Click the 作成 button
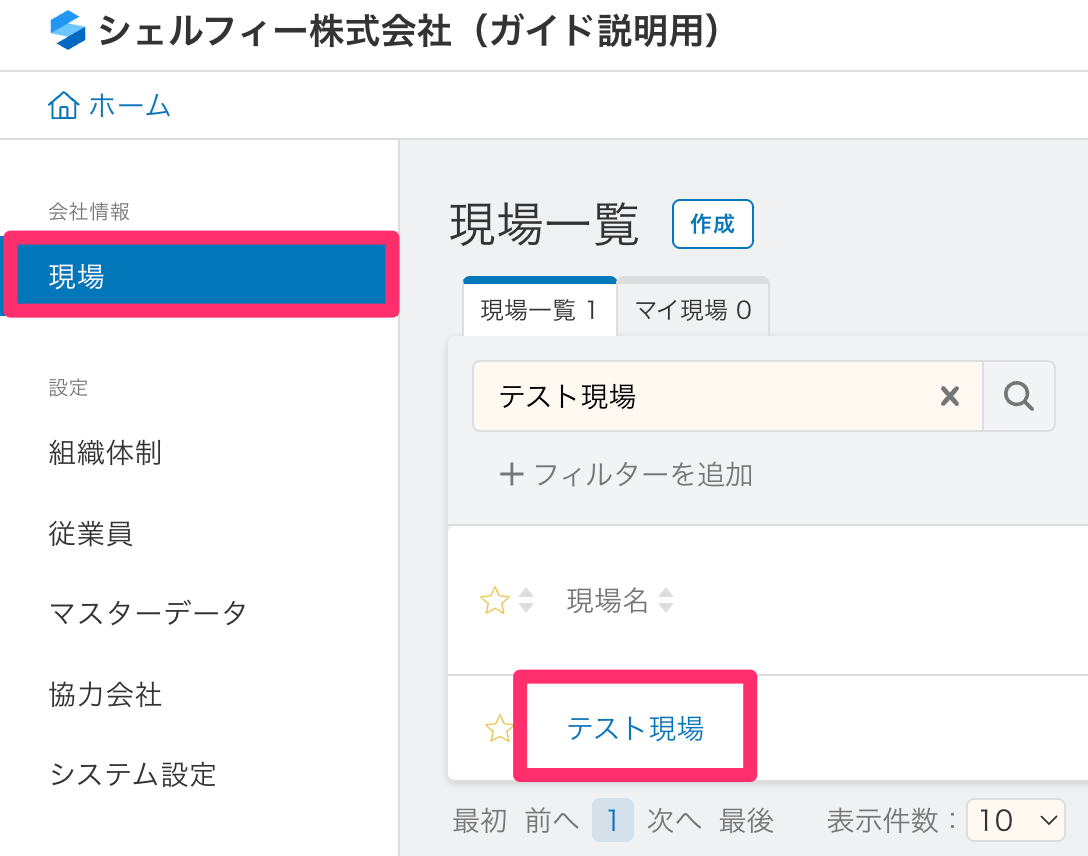This screenshot has width=1088, height=856. pos(713,224)
